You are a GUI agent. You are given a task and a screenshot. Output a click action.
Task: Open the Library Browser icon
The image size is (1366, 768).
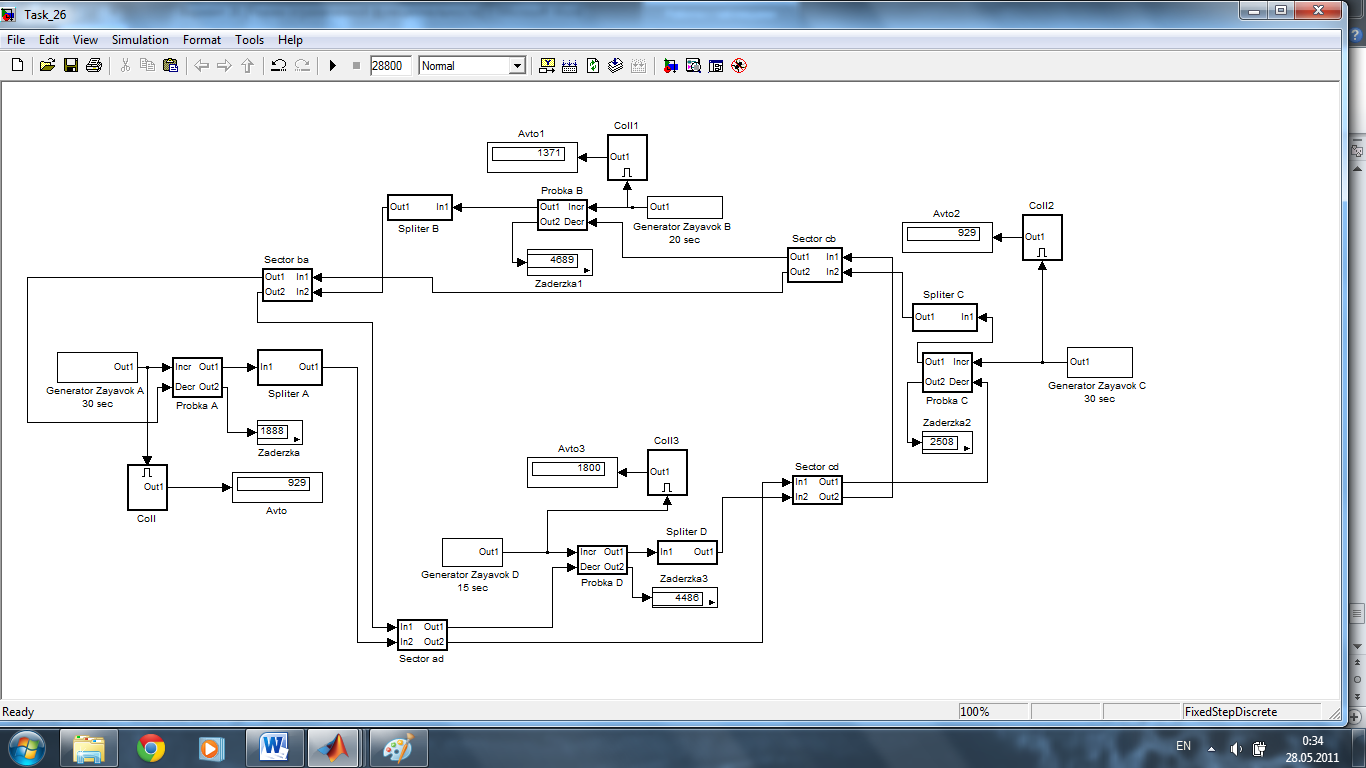[670, 66]
